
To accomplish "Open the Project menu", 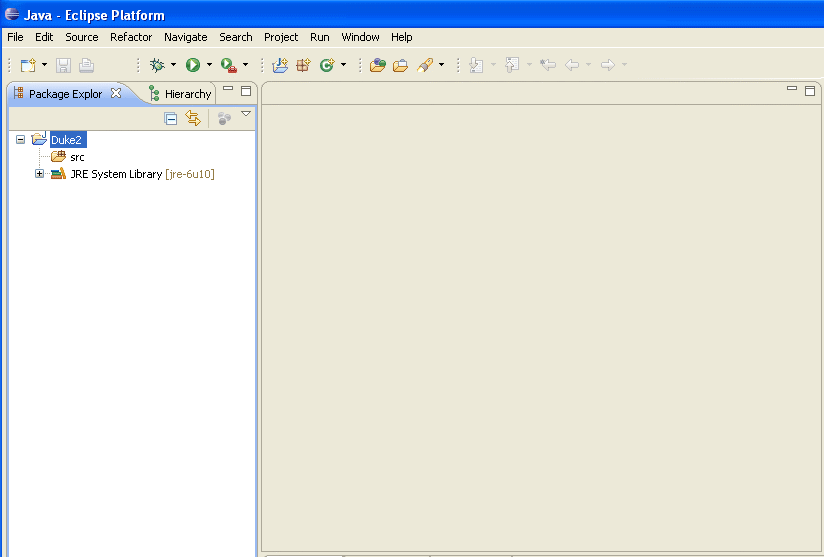I will point(281,37).
